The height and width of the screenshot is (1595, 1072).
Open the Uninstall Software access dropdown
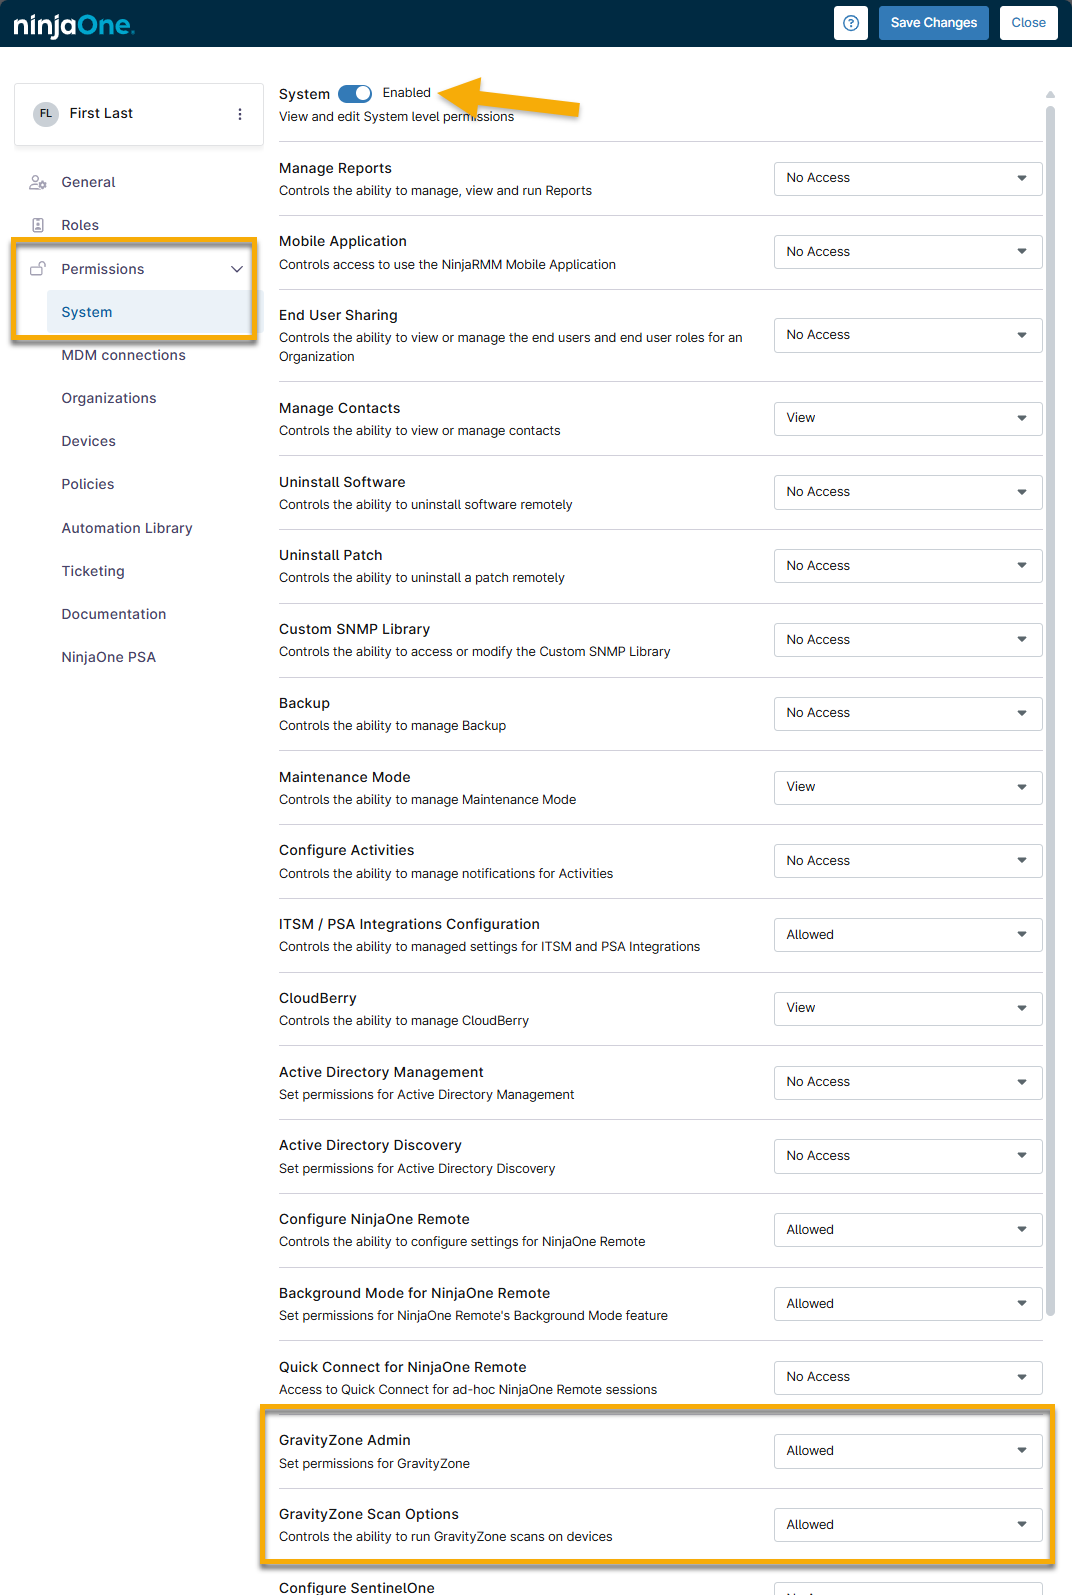(907, 492)
